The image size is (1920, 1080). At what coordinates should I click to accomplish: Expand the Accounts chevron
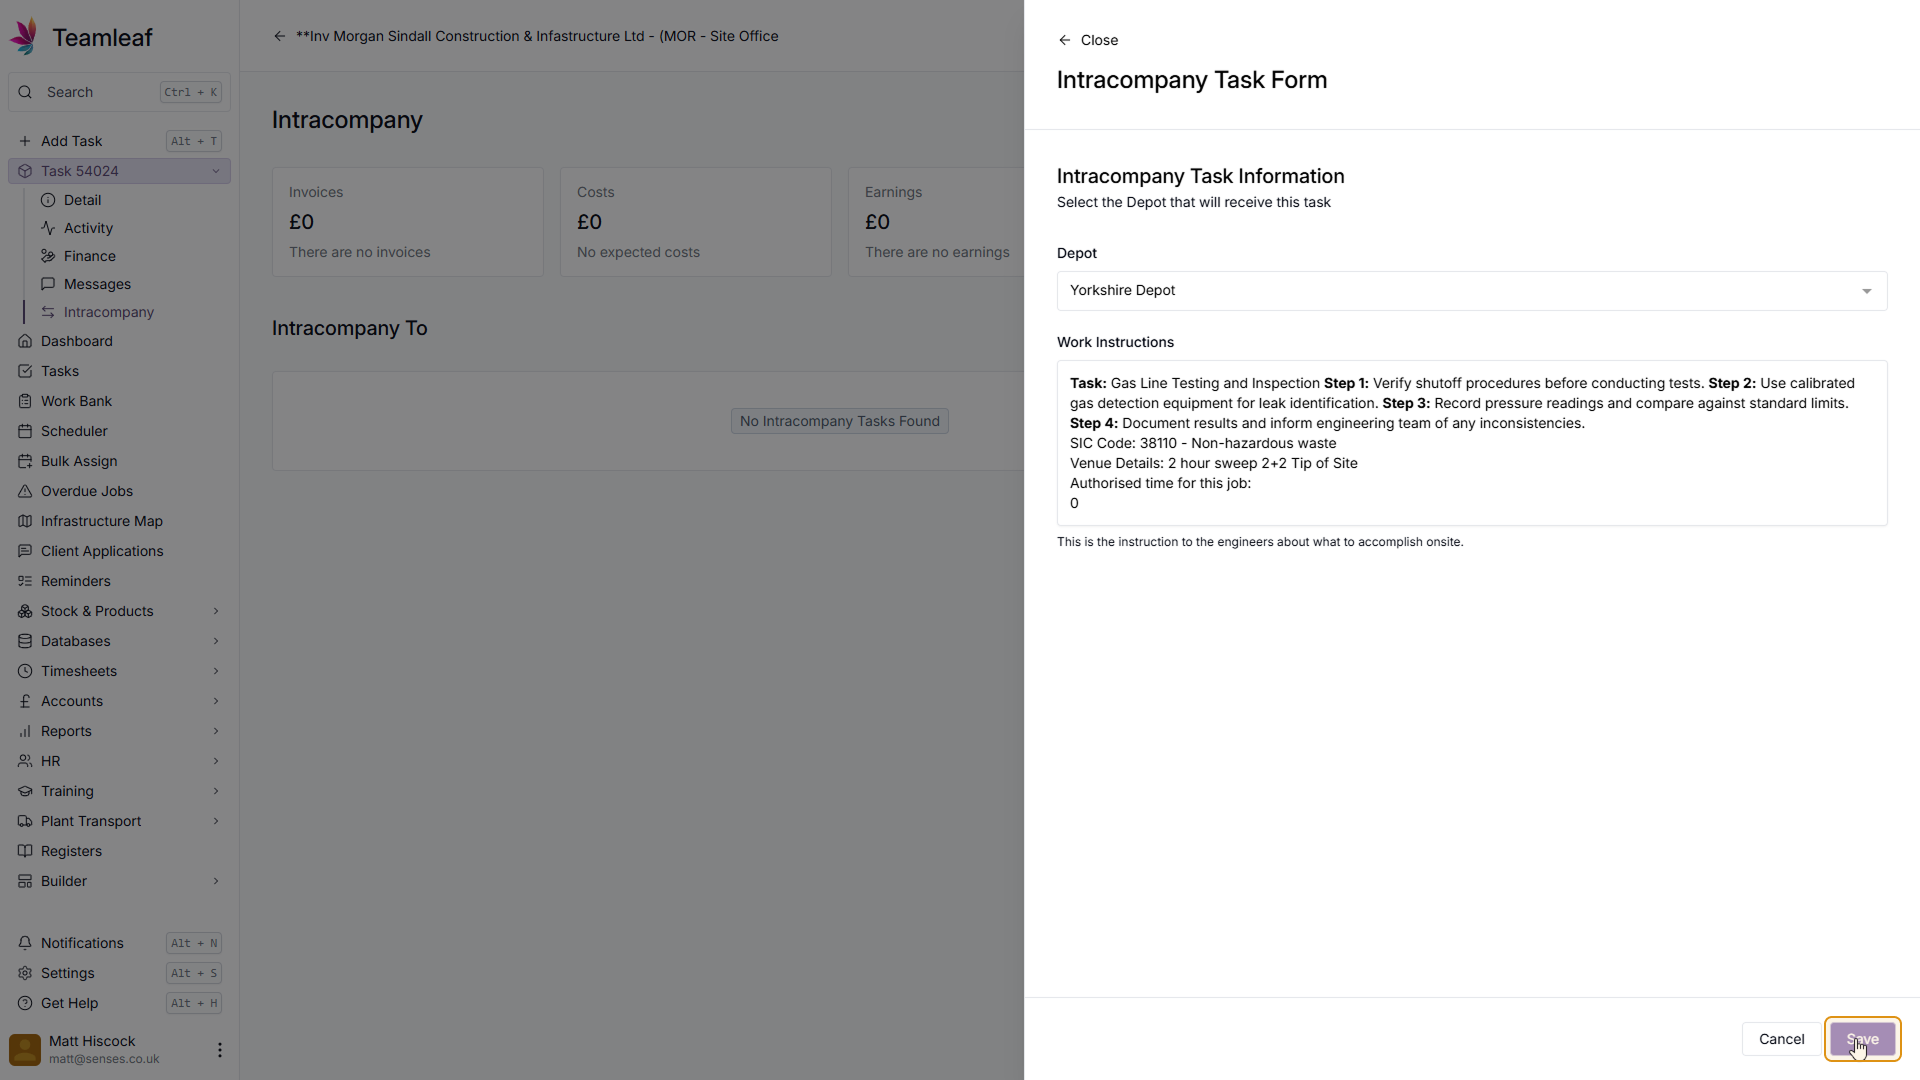[x=216, y=701]
